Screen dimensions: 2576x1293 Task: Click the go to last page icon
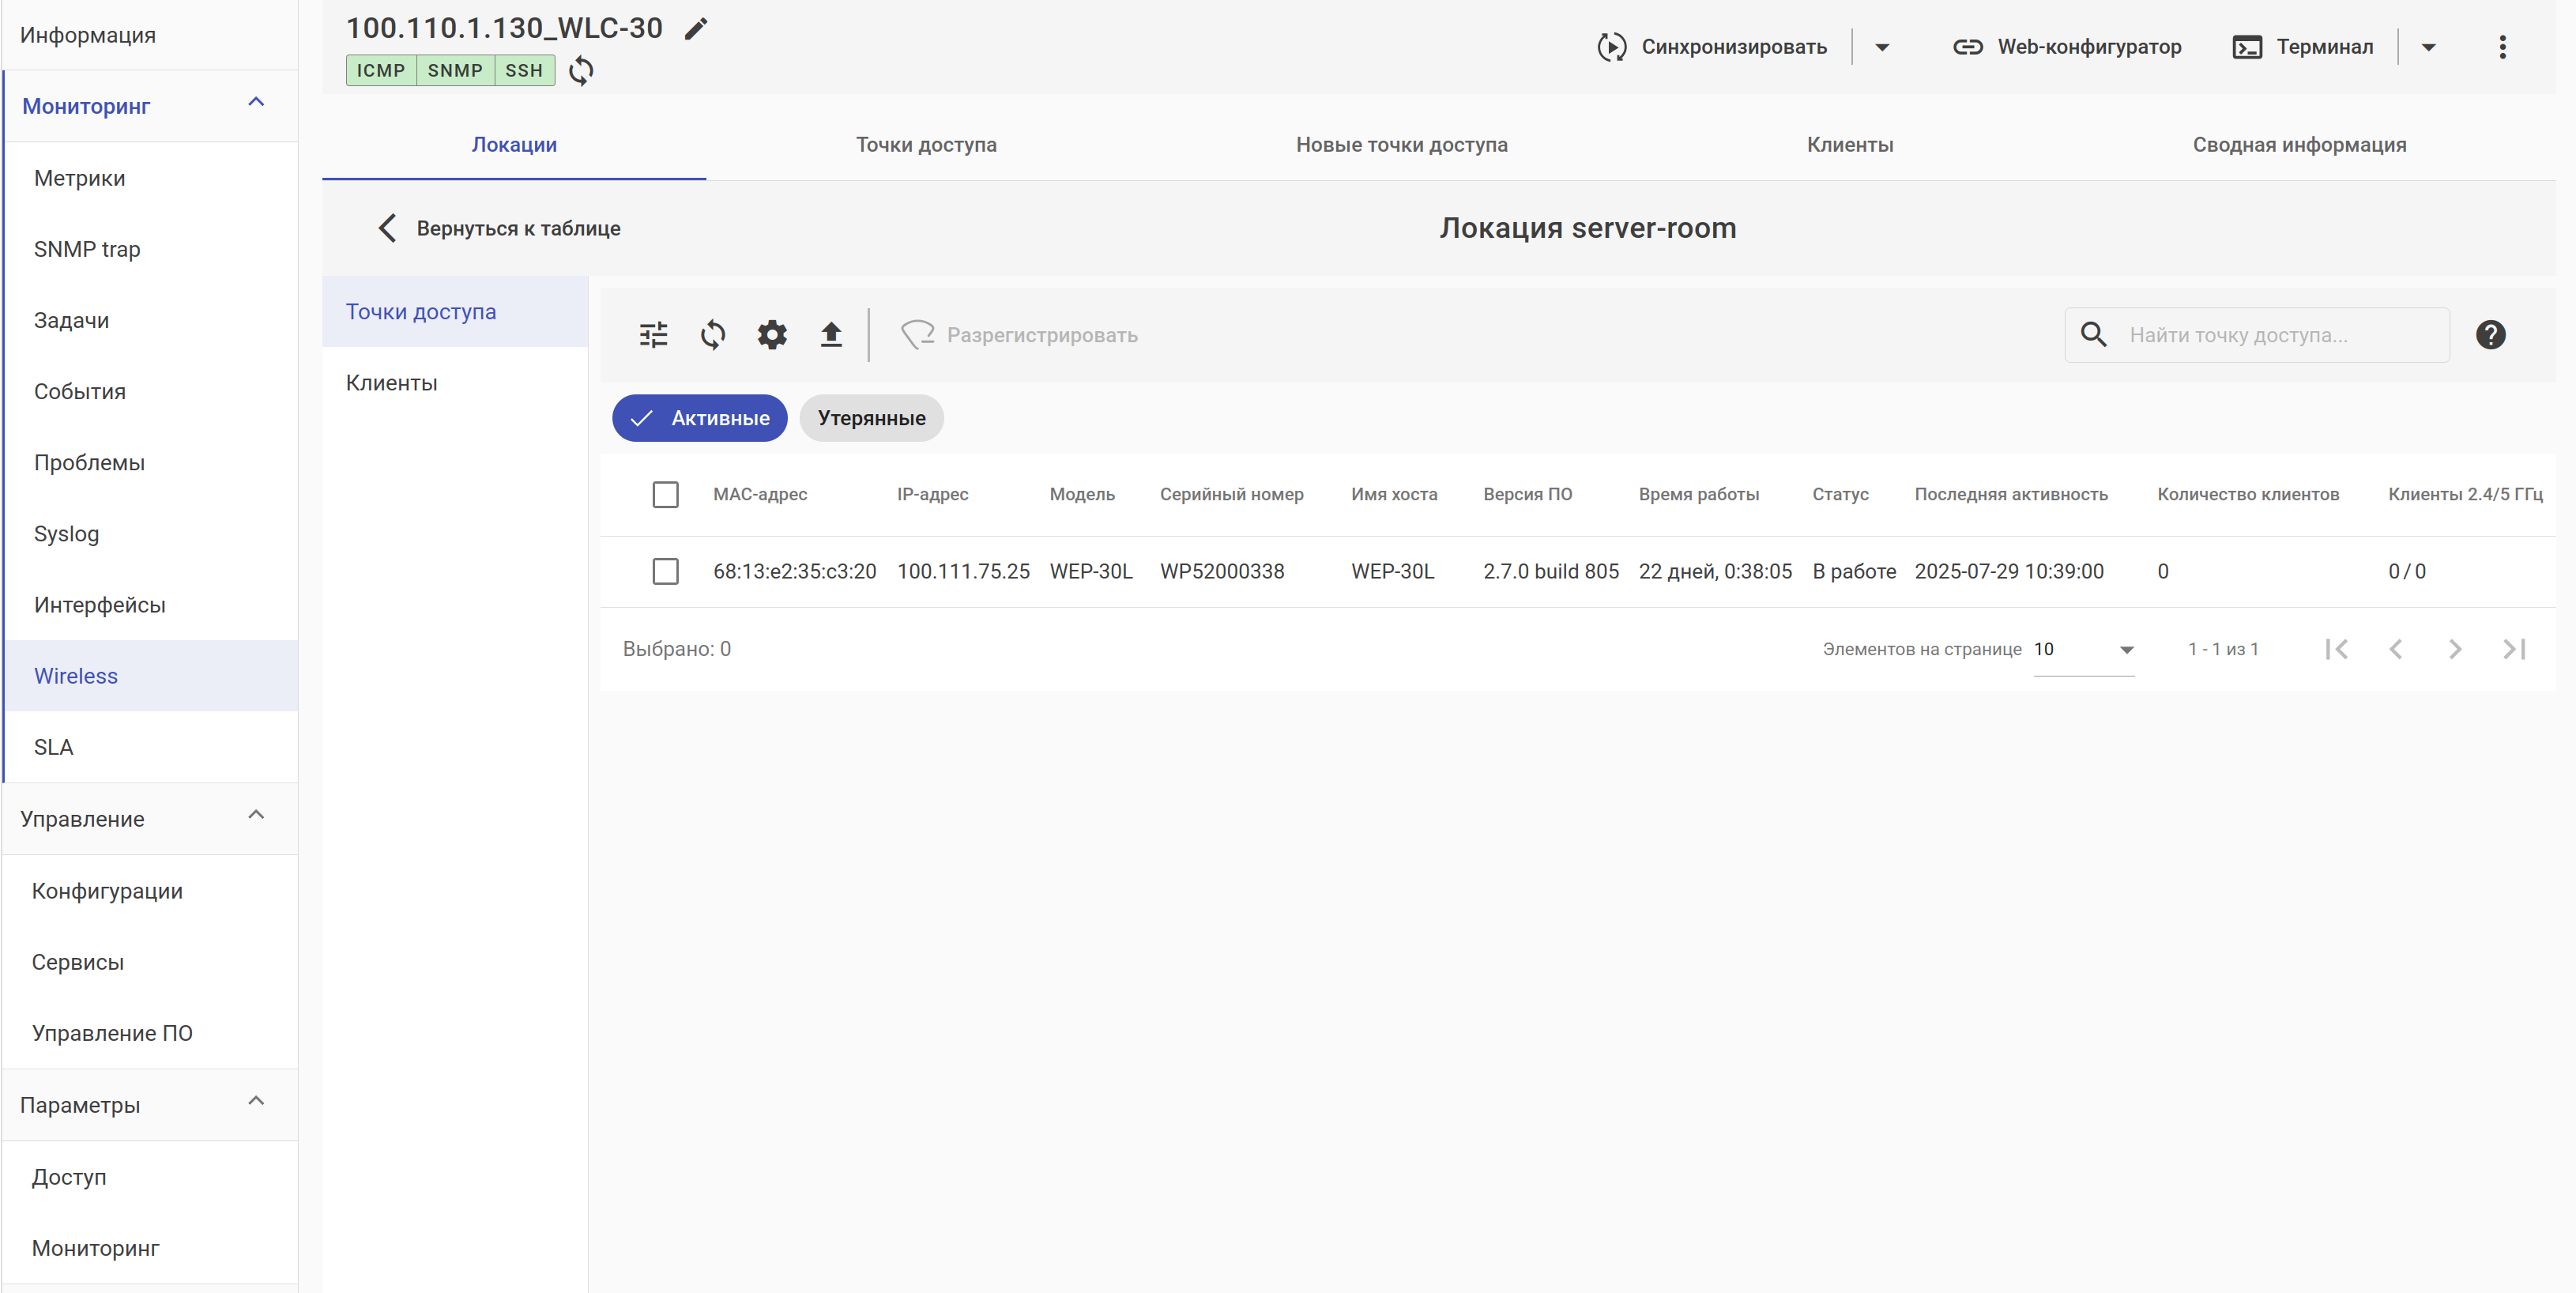tap(2514, 649)
